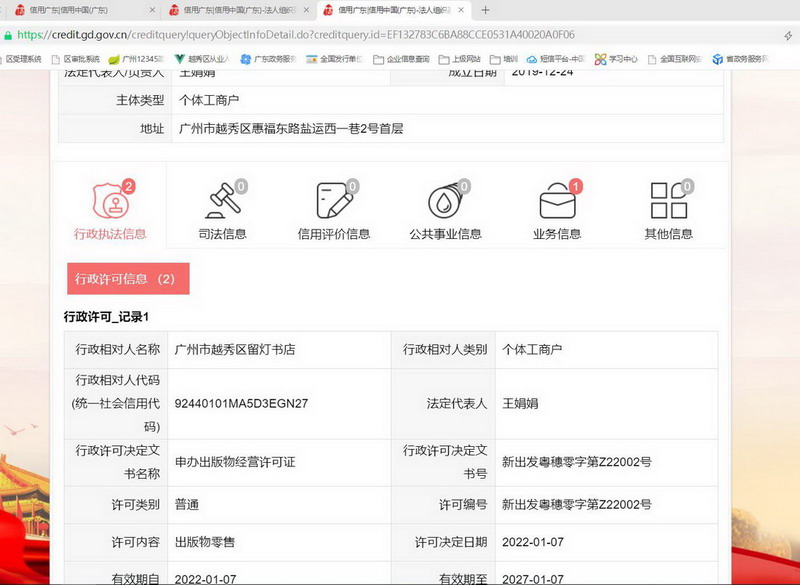Select the 信用评价信息 document icon
800x585 pixels.
(334, 200)
